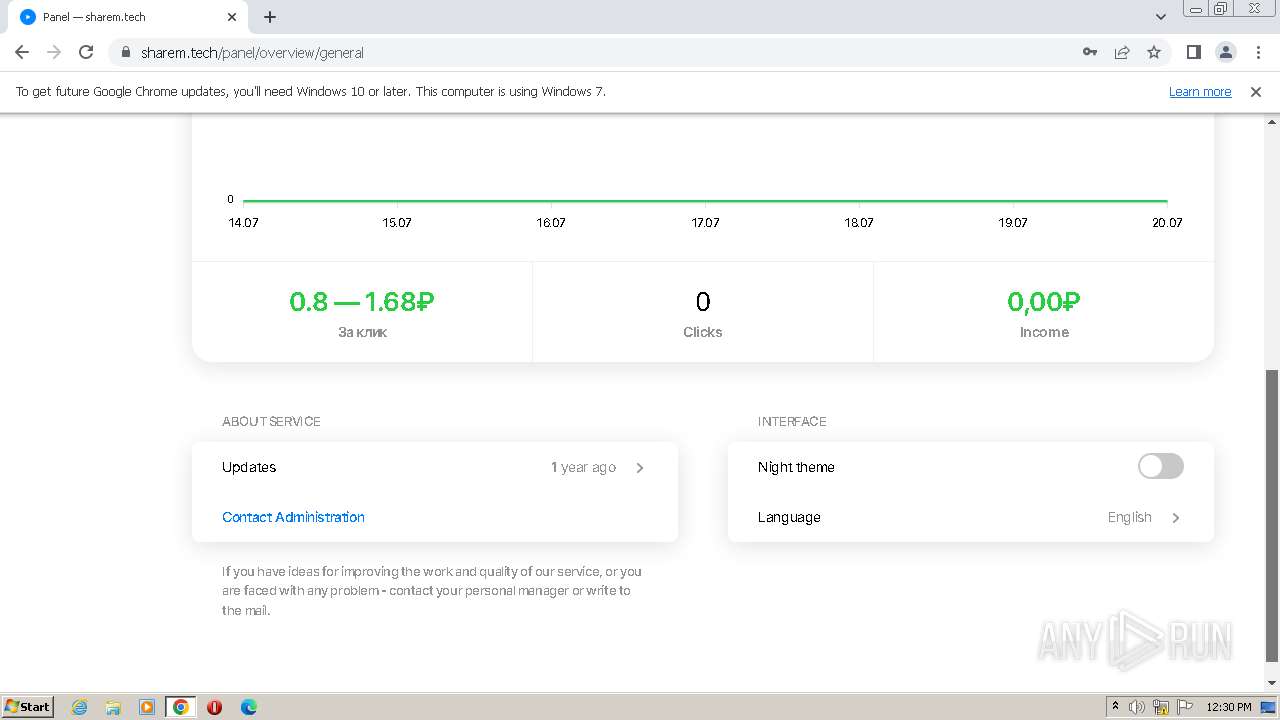View site lock information
The image size is (1280, 720).
[x=126, y=52]
